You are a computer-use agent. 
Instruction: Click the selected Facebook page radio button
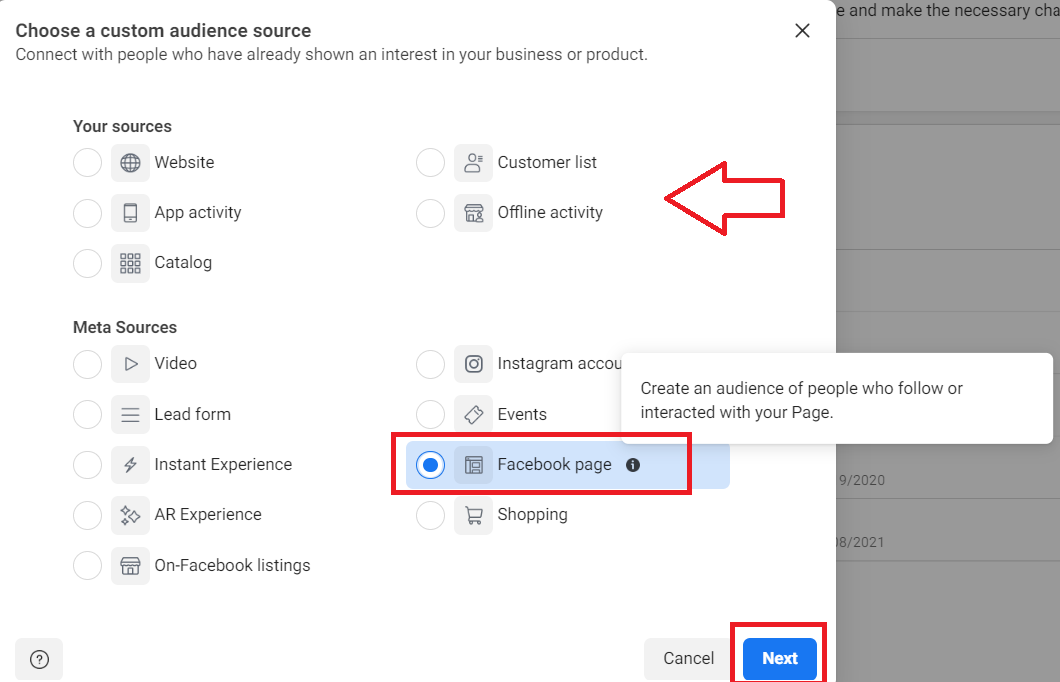pyautogui.click(x=430, y=464)
